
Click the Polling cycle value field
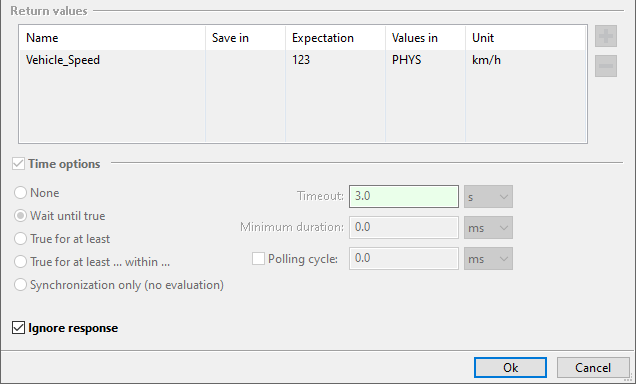click(x=404, y=258)
